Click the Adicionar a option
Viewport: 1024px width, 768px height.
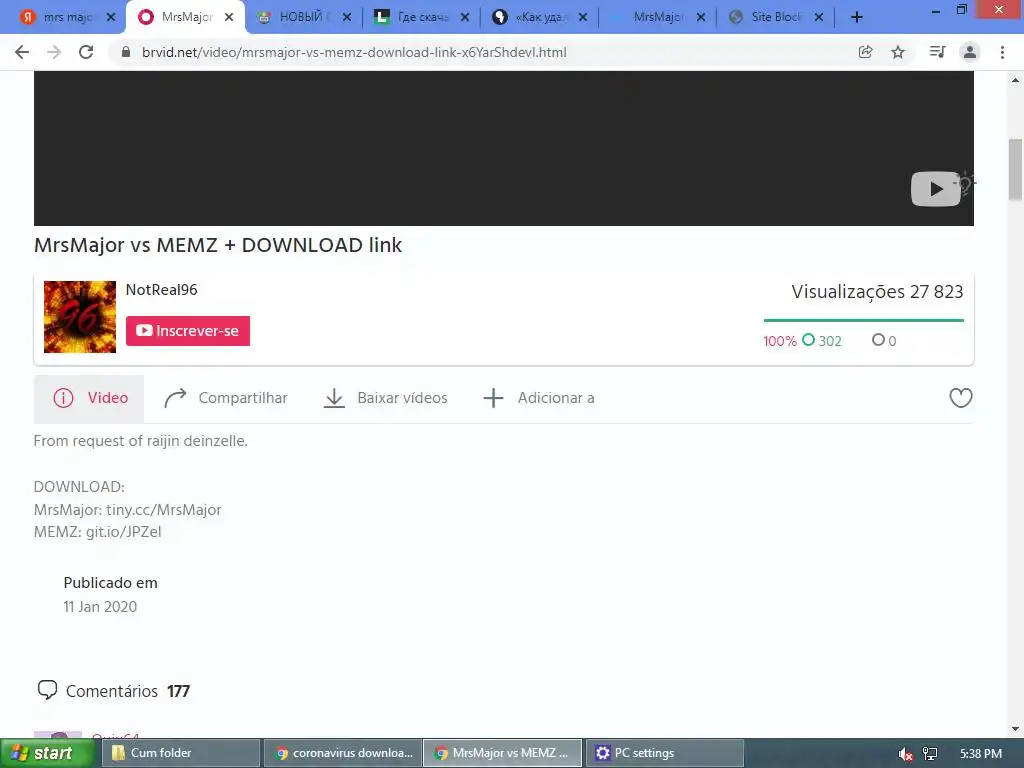(x=539, y=398)
